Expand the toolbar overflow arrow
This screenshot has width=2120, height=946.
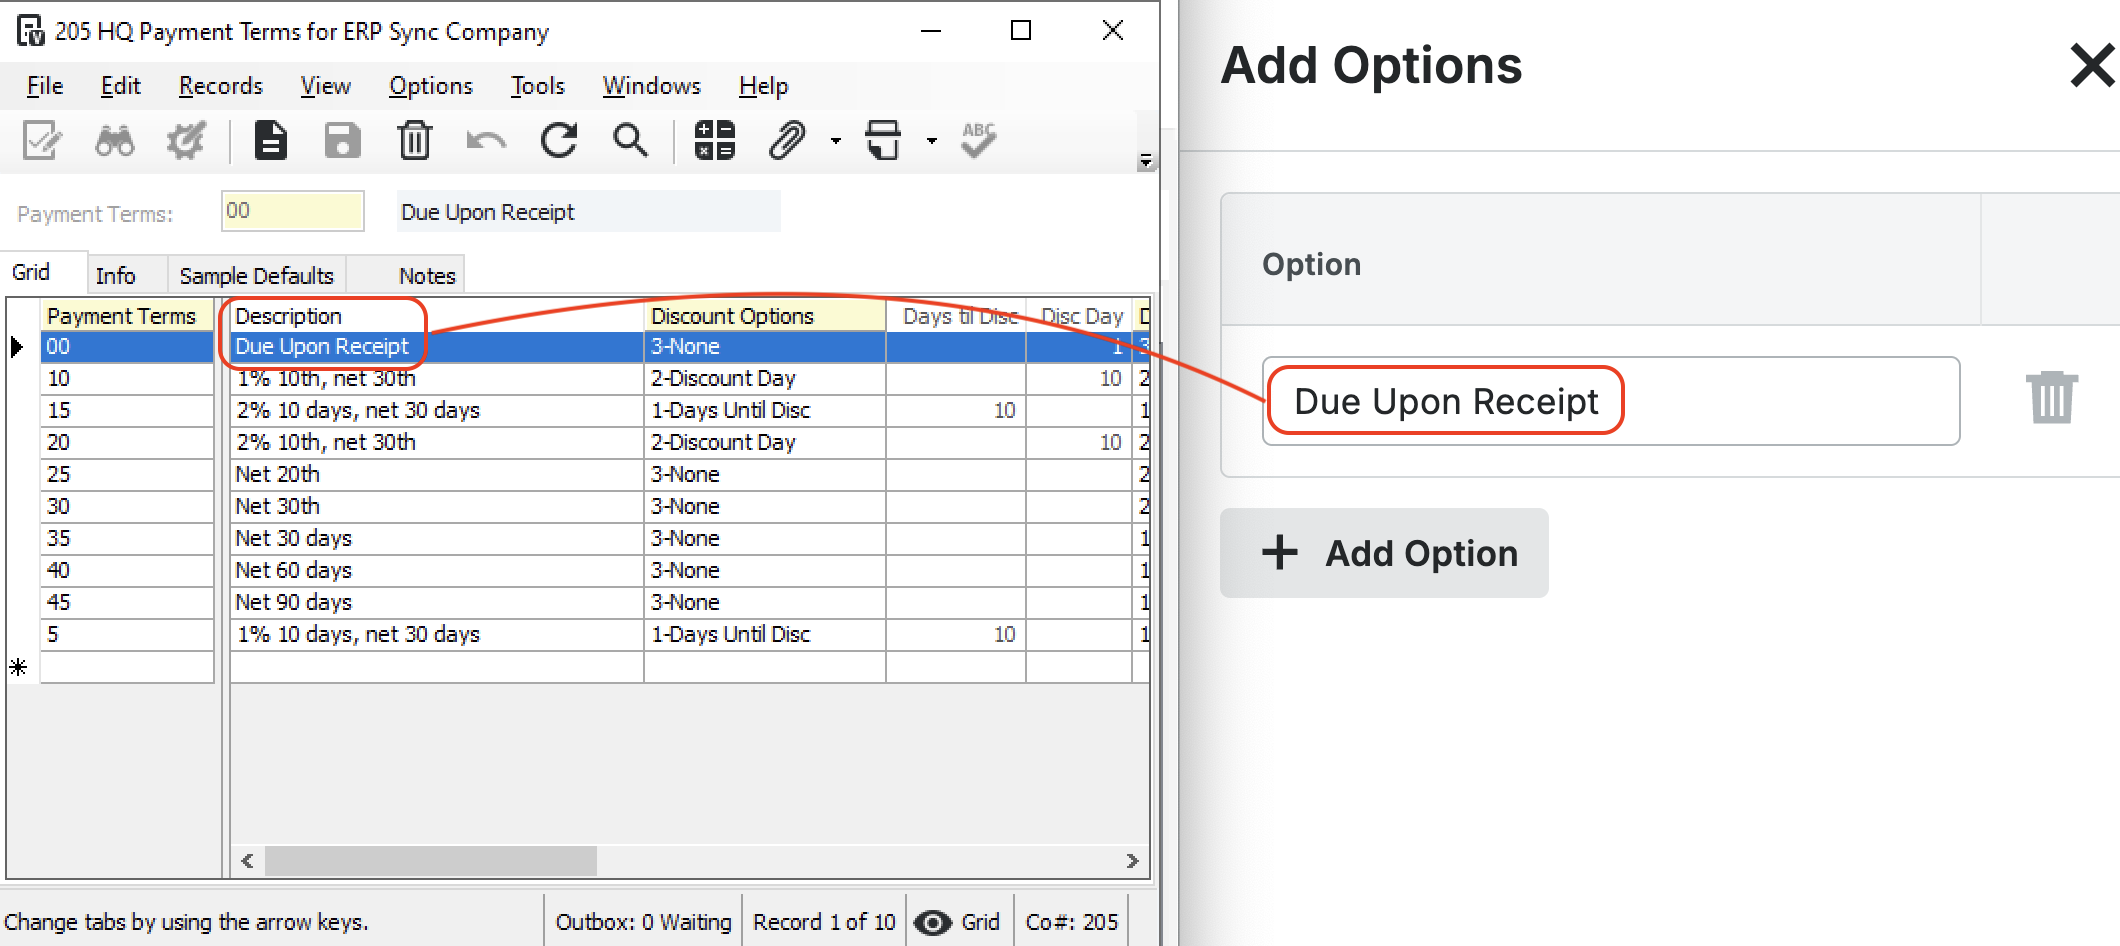coord(1146,161)
